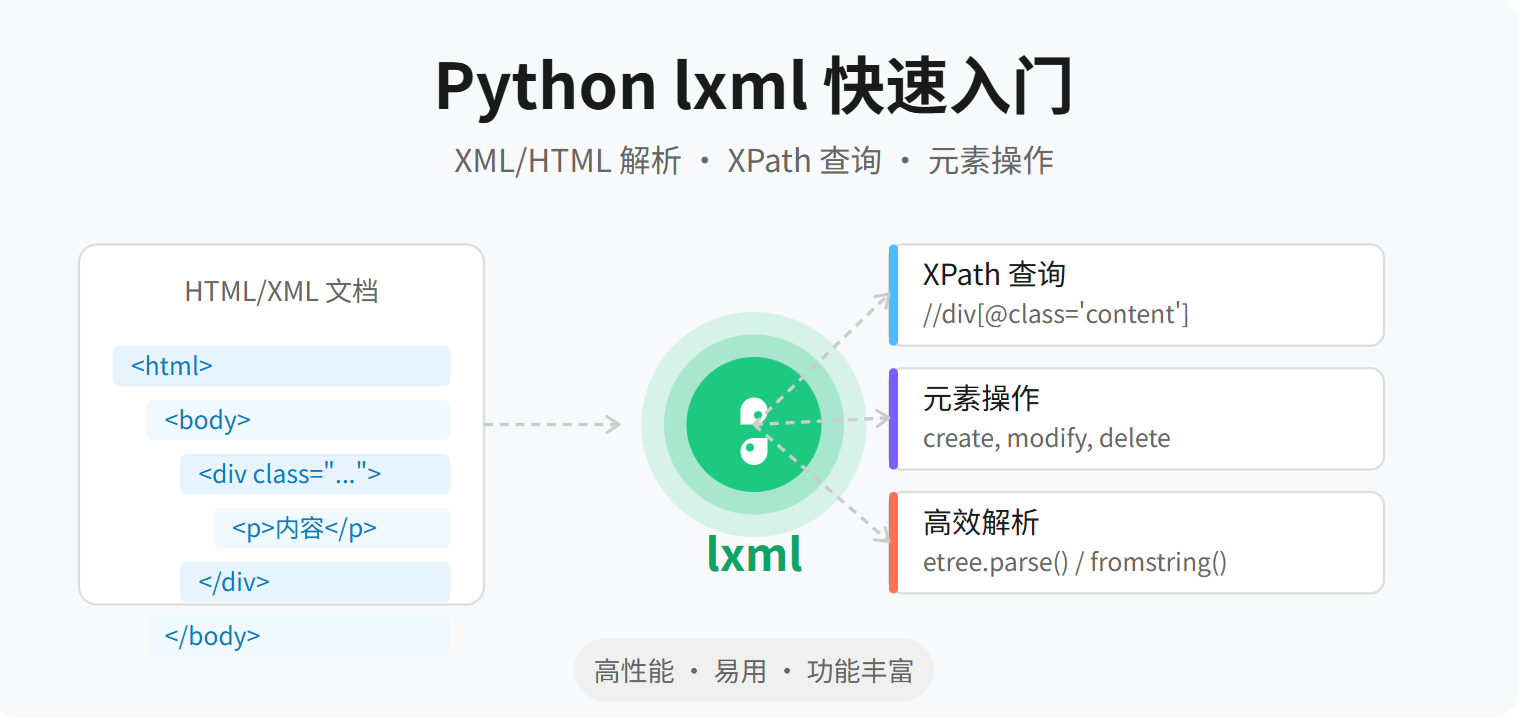Click the //div[@class='content'] expression

tap(1056, 314)
